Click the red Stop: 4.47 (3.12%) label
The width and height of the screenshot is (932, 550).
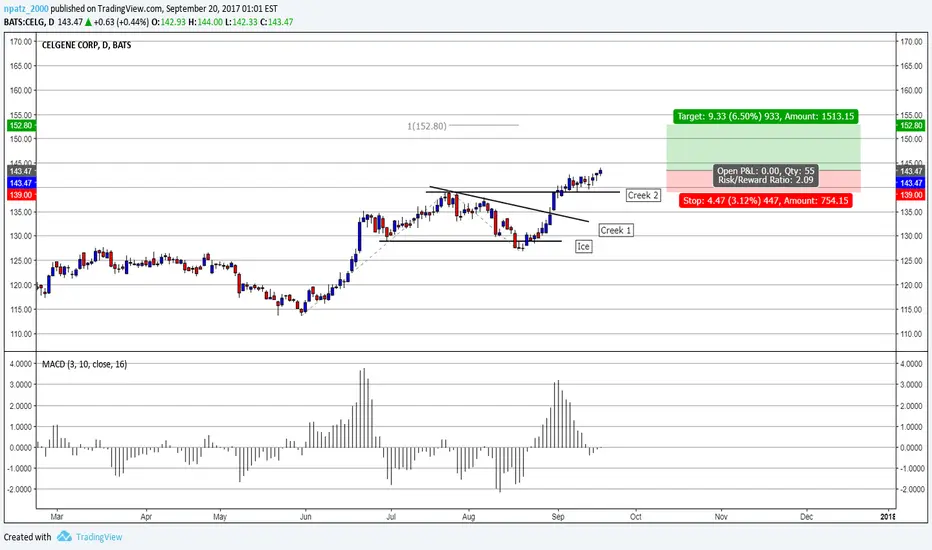766,200
